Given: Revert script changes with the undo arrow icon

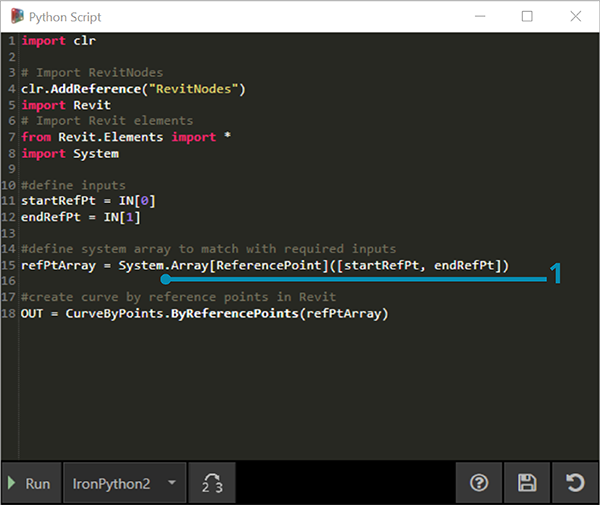Looking at the screenshot, I should coord(574,483).
